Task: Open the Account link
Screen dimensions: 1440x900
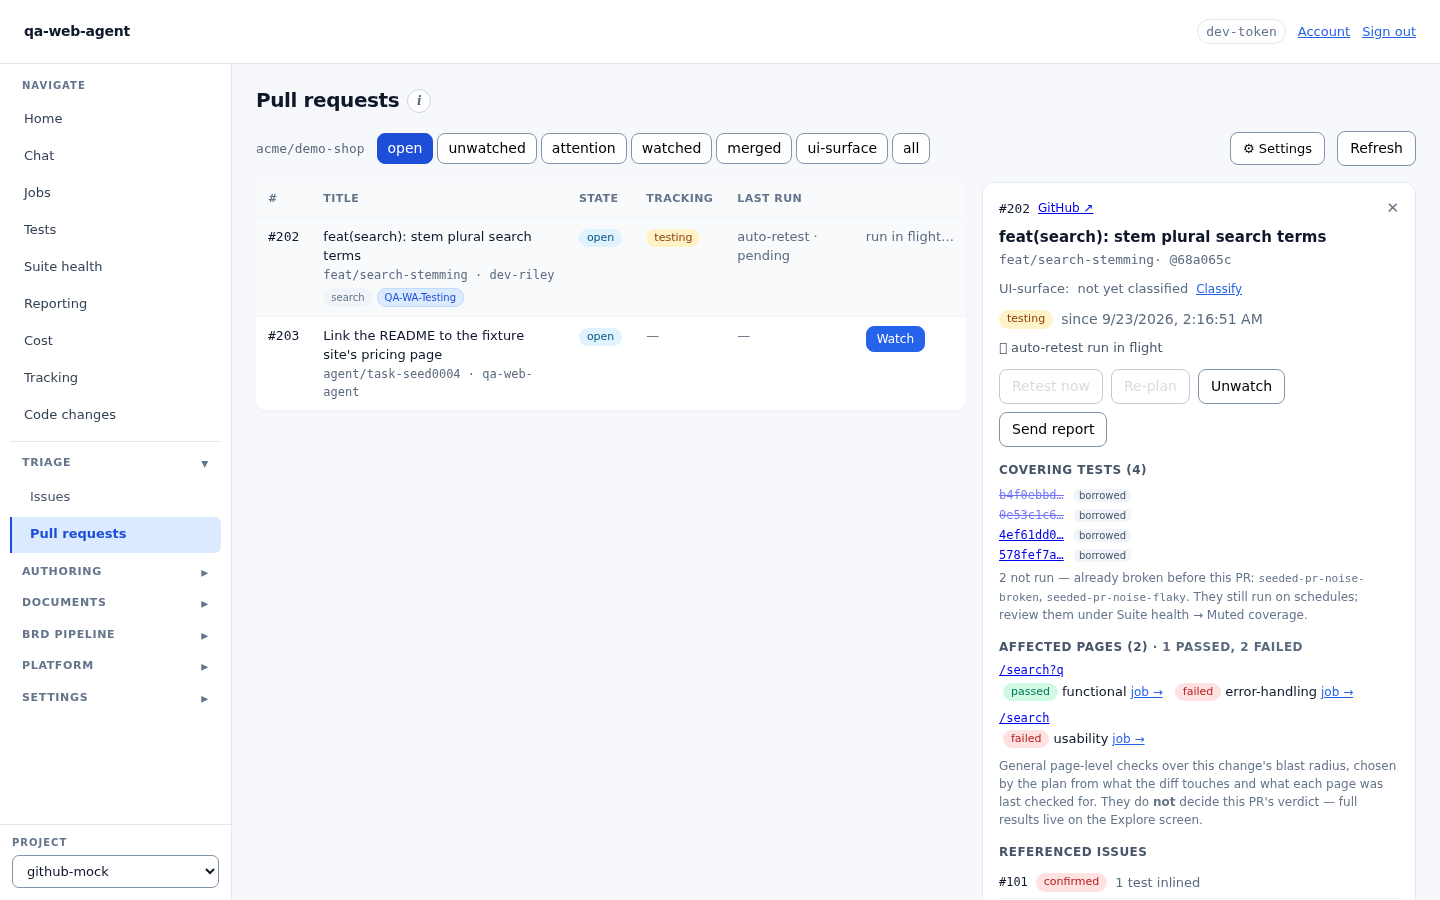Action: click(1324, 32)
